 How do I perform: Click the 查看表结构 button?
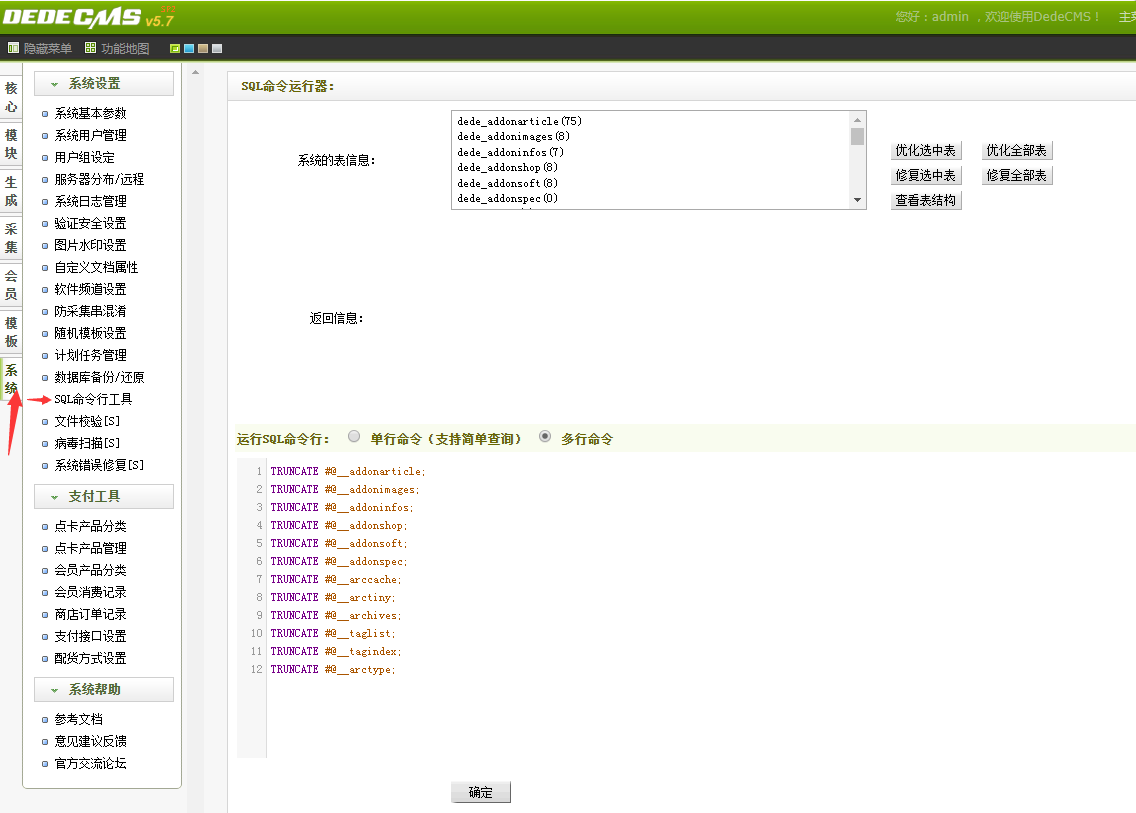[925, 200]
